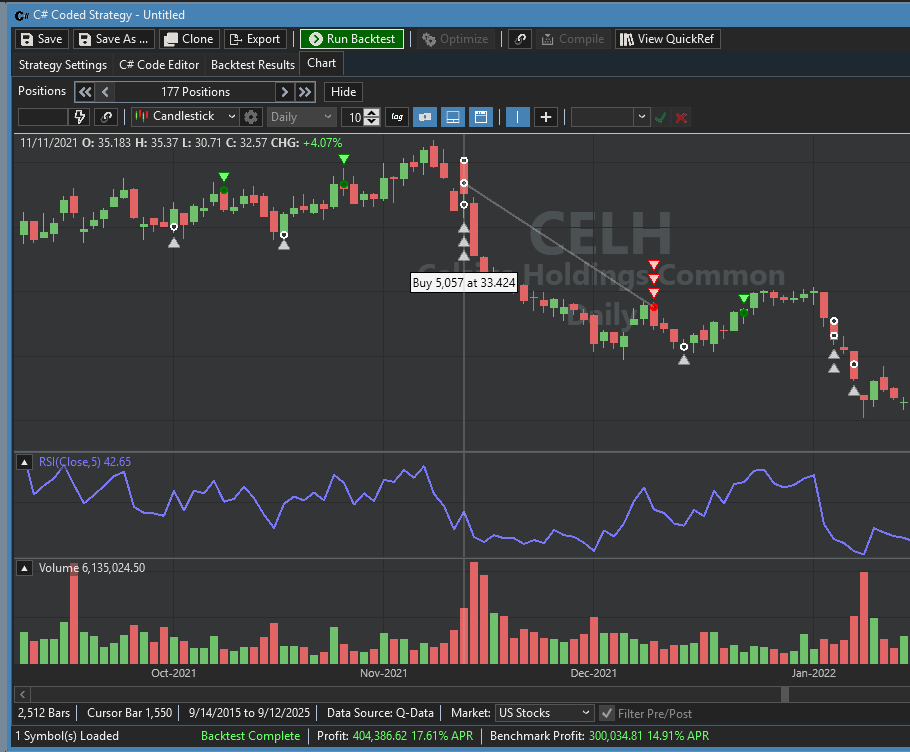The width and height of the screenshot is (910, 752).
Task: Click the Hide positions button
Action: [343, 92]
